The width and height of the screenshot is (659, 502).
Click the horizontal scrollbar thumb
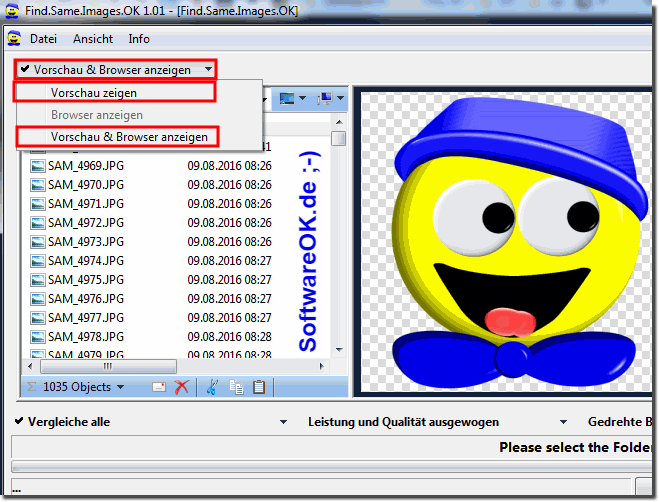click(108, 366)
